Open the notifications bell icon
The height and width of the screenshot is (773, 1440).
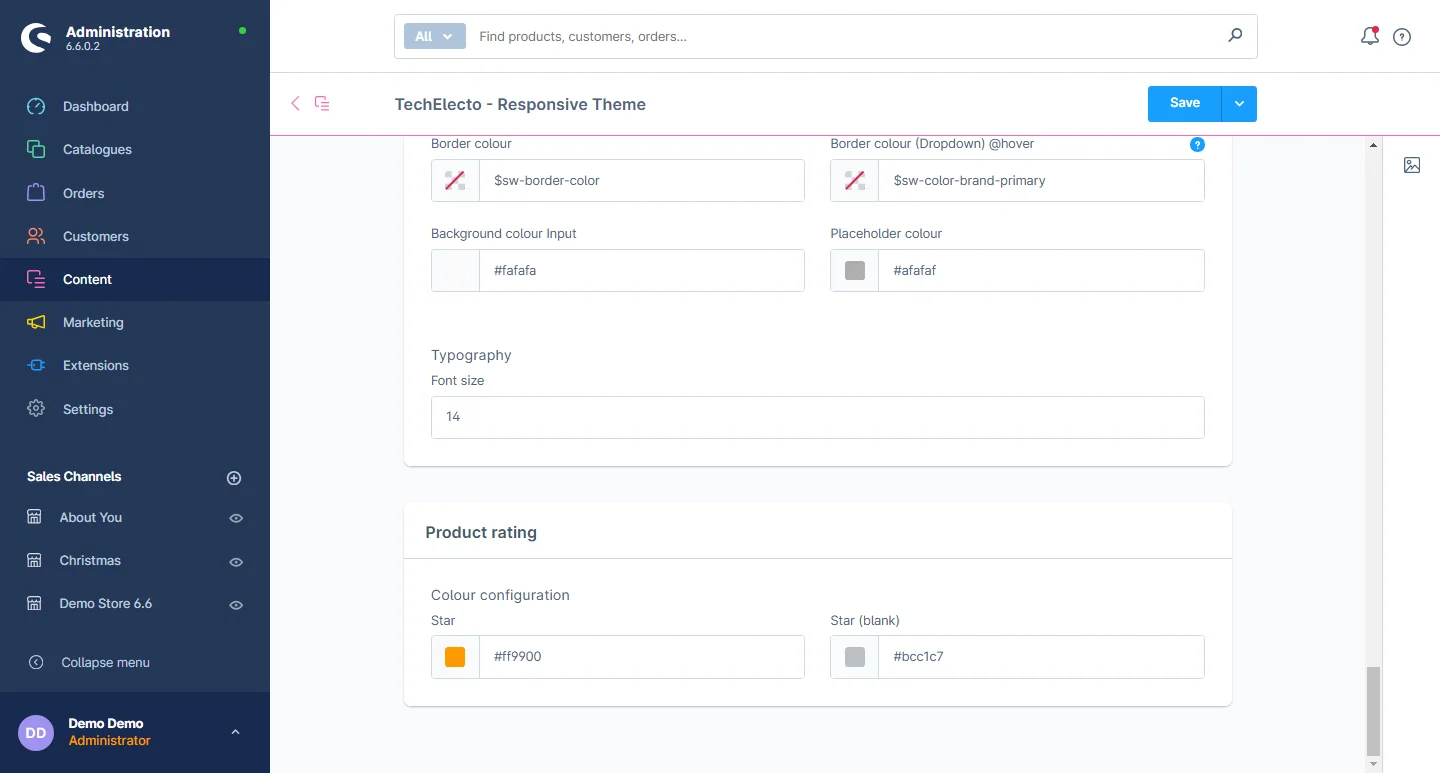coord(1369,37)
